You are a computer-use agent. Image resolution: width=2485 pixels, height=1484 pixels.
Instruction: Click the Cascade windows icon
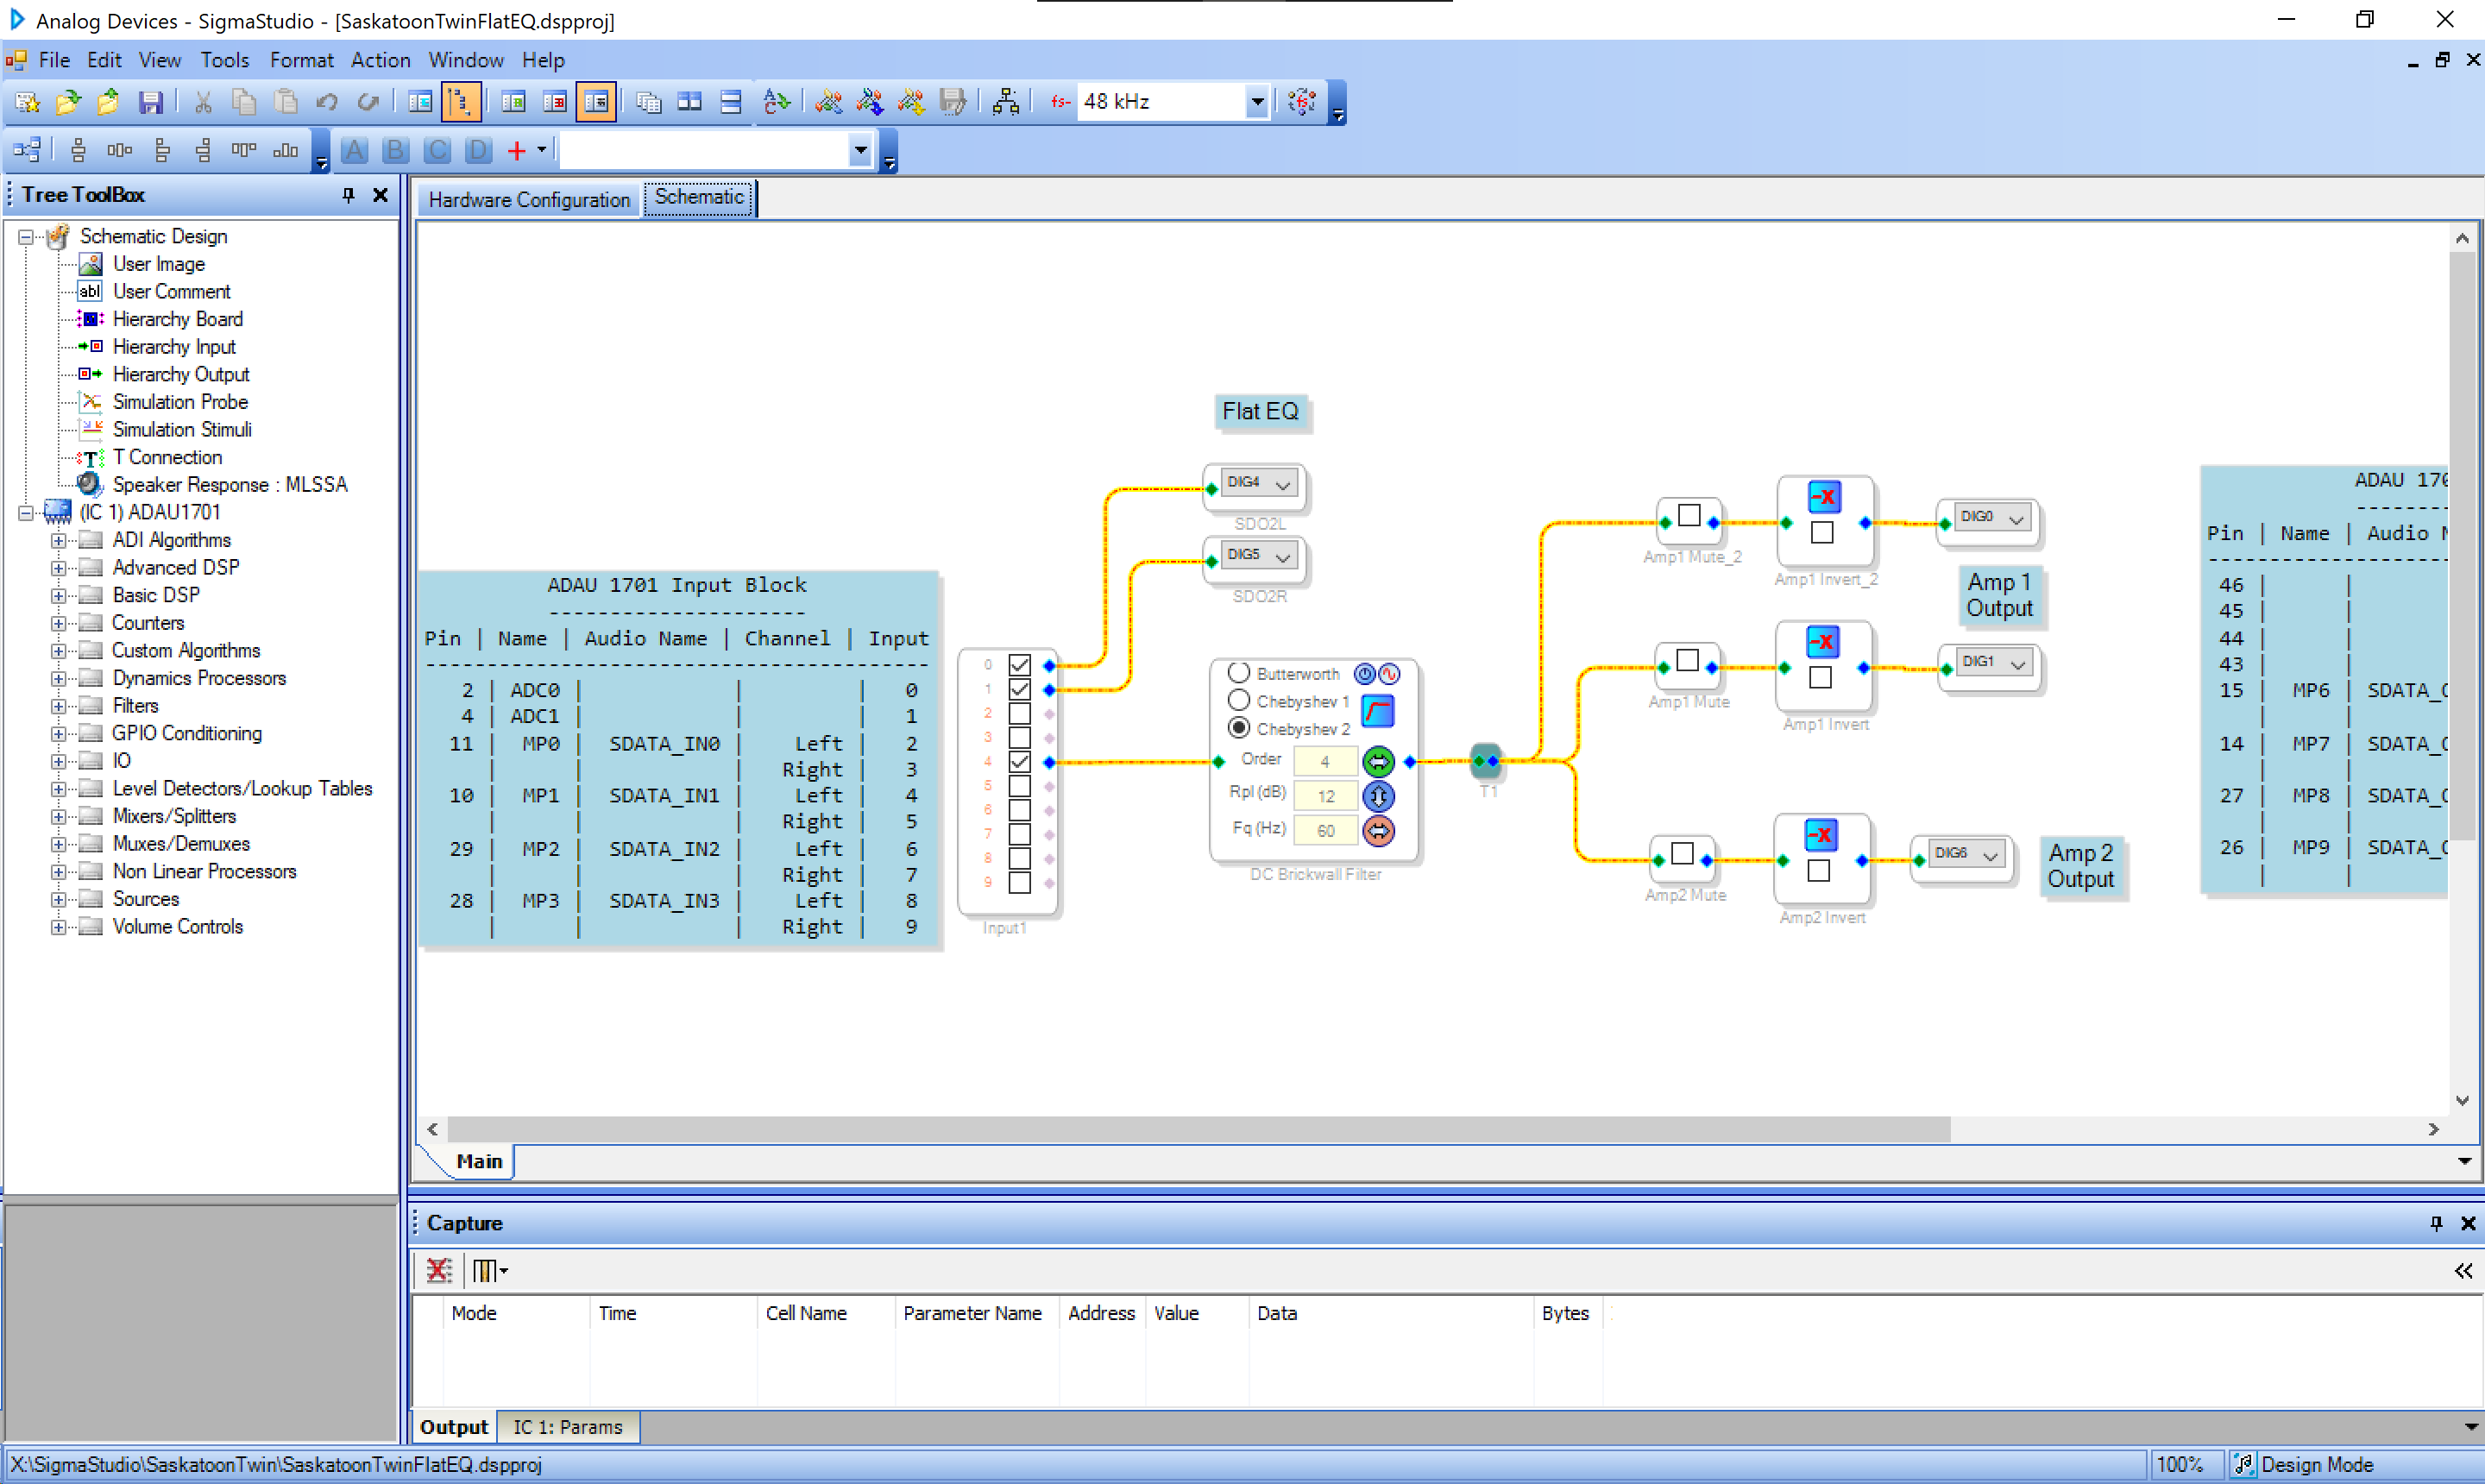pyautogui.click(x=648, y=102)
